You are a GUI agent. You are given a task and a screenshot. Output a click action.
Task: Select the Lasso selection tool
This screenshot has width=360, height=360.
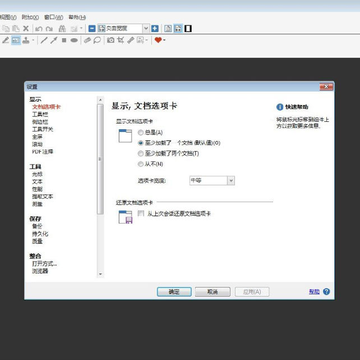tap(97, 40)
